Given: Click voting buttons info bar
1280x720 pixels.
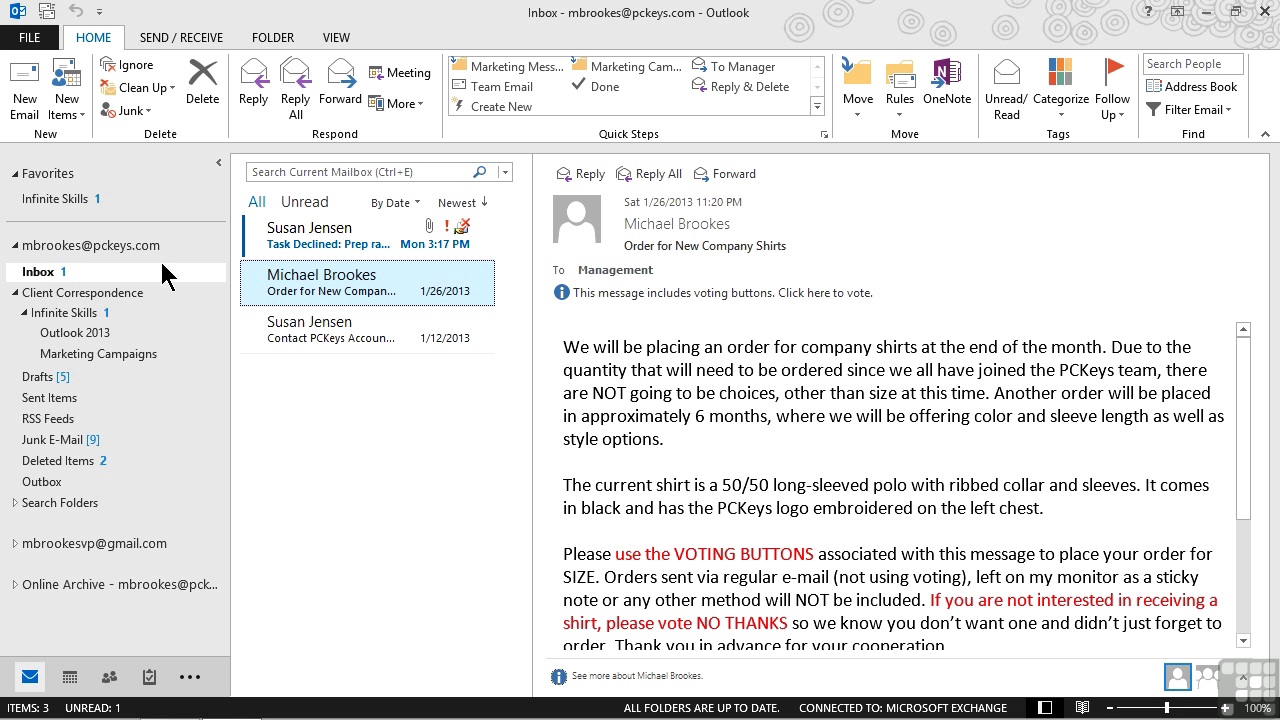Looking at the screenshot, I should pyautogui.click(x=713, y=293).
